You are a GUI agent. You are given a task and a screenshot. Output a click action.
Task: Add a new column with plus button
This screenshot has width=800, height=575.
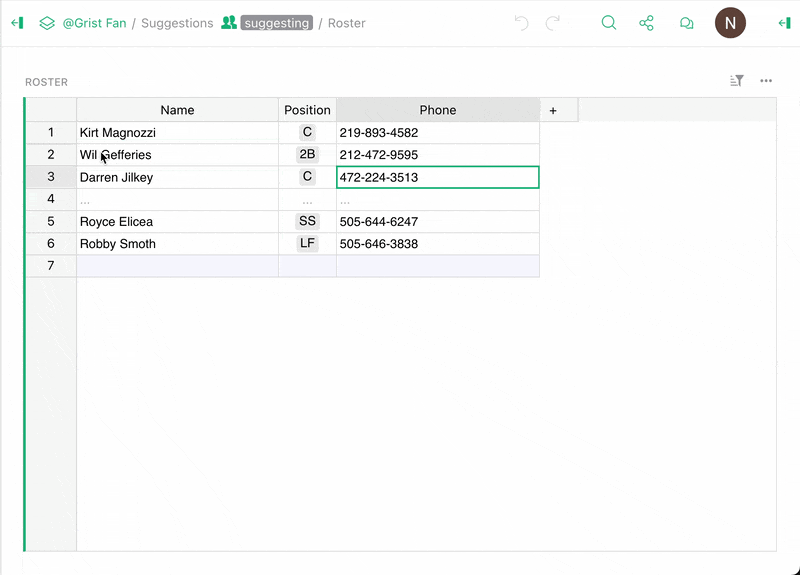tap(553, 110)
